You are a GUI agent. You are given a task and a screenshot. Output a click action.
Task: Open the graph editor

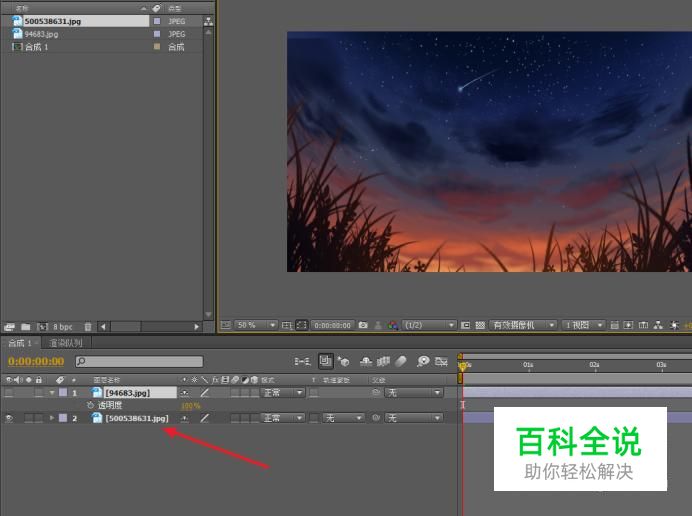tap(441, 362)
